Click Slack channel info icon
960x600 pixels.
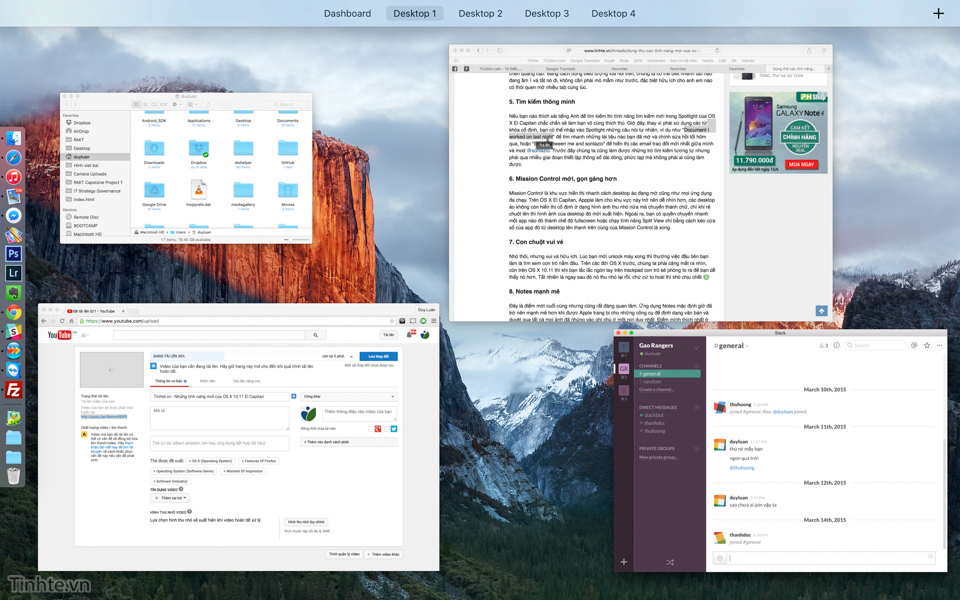(x=836, y=345)
